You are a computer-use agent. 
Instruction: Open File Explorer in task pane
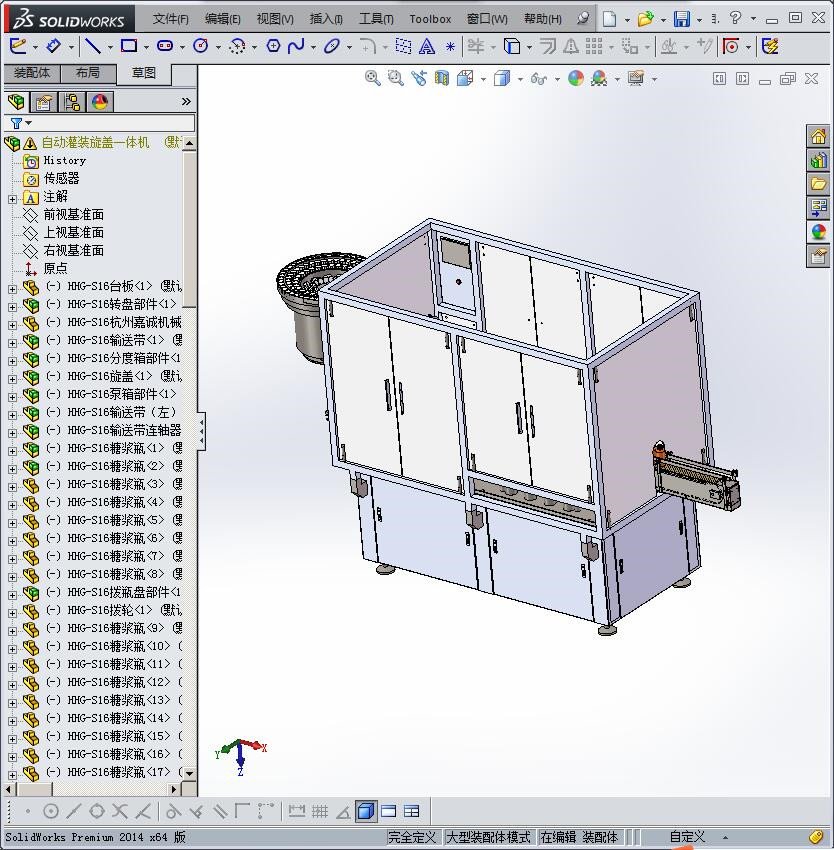818,184
